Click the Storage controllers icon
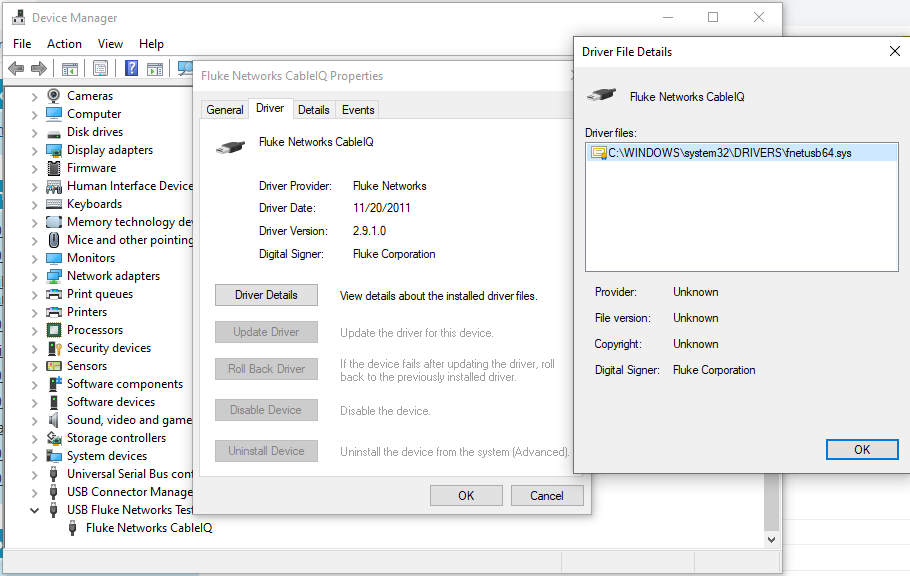The width and height of the screenshot is (910, 576). click(x=54, y=438)
